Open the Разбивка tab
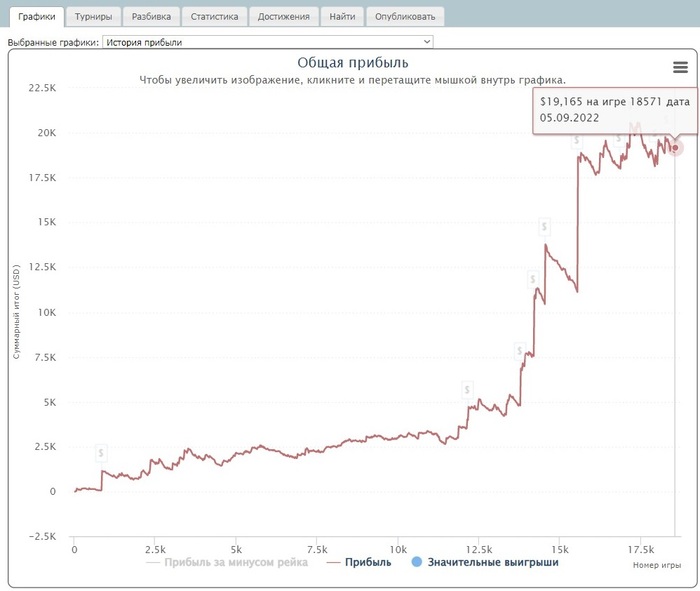Image resolution: width=700 pixels, height=591 pixels. 151,17
